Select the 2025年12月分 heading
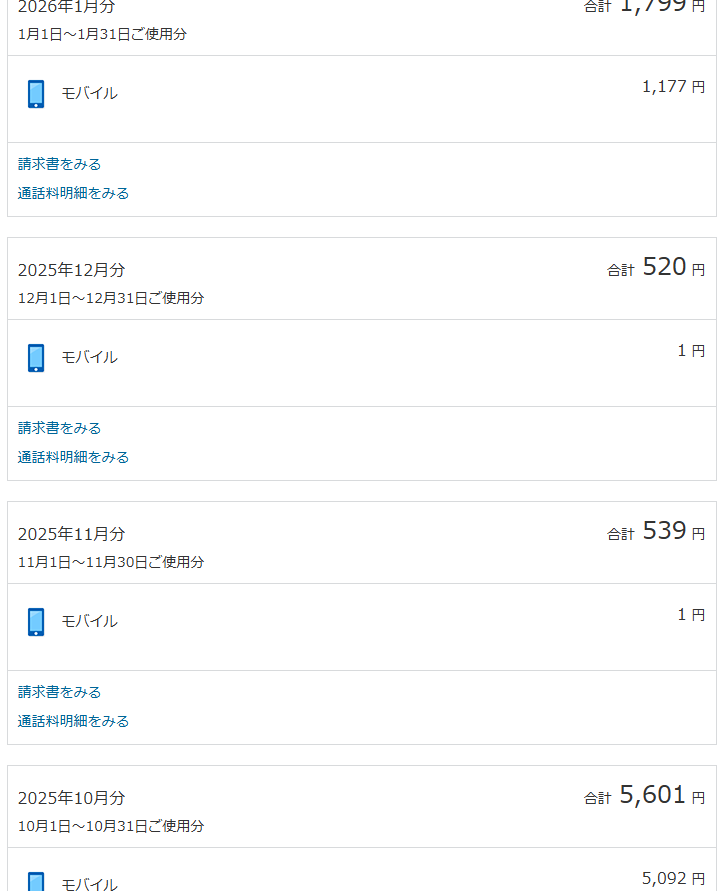The image size is (725, 891). (x=72, y=270)
